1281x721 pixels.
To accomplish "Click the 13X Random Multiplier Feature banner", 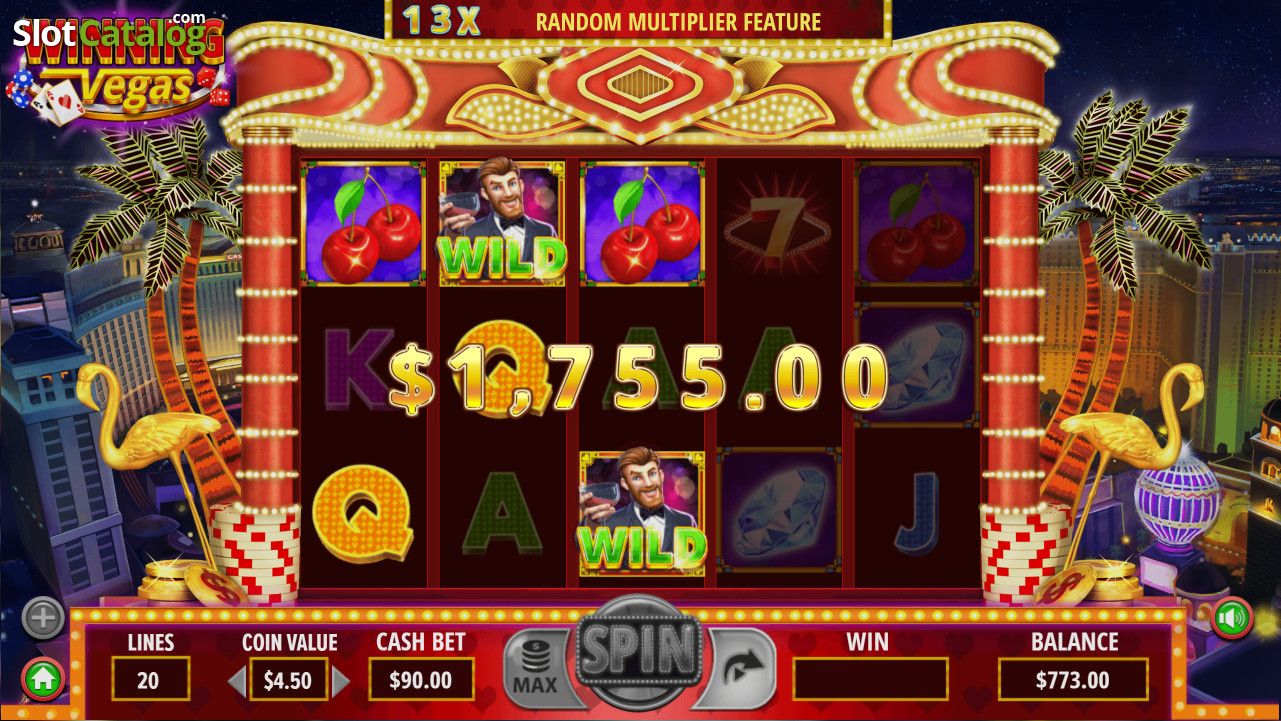I will tap(638, 21).
